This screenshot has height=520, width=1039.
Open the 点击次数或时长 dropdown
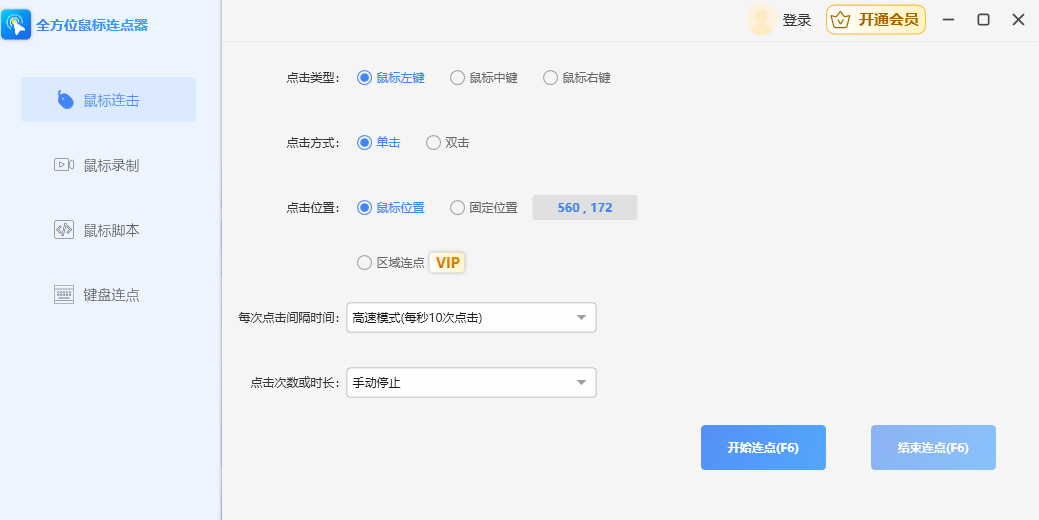click(x=471, y=383)
